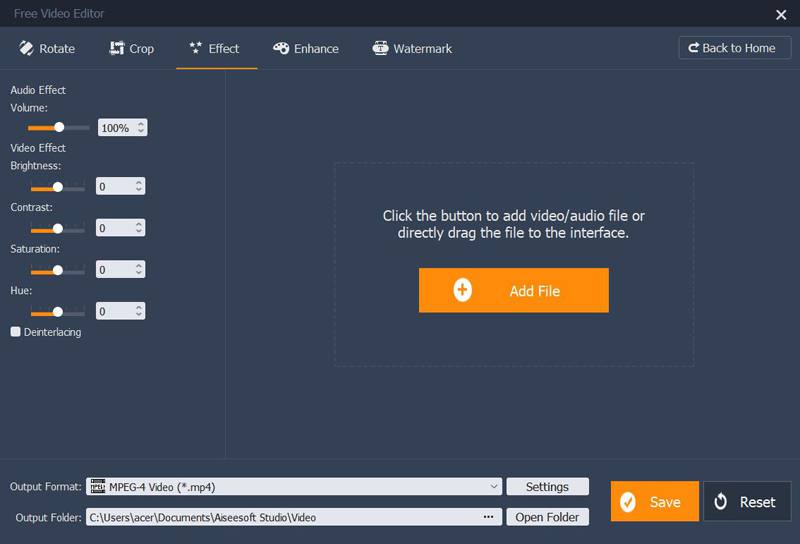
Task: Click the Watermark icon
Action: (380, 48)
